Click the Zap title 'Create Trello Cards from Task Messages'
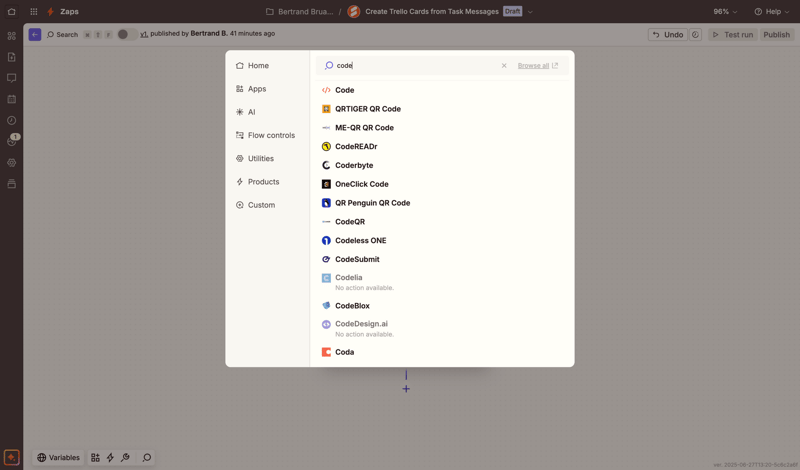Image resolution: width=800 pixels, height=470 pixels. point(432,11)
